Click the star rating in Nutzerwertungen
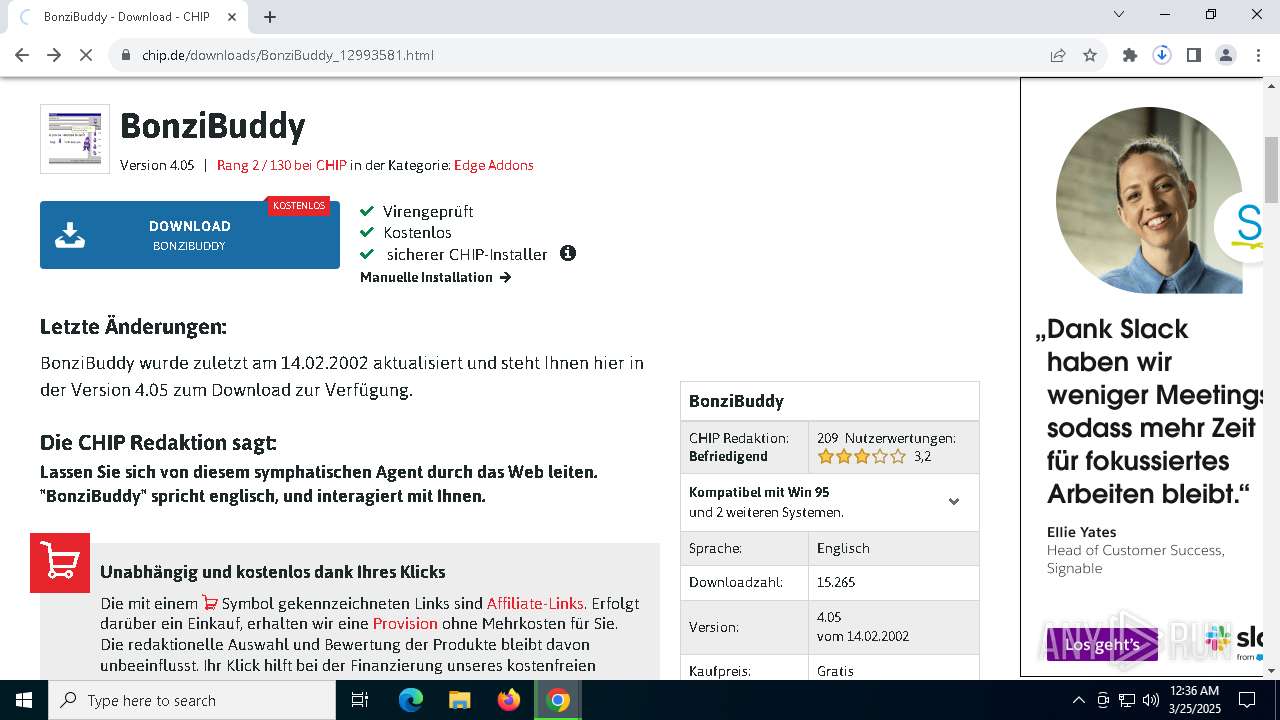This screenshot has width=1280, height=720. pos(861,456)
